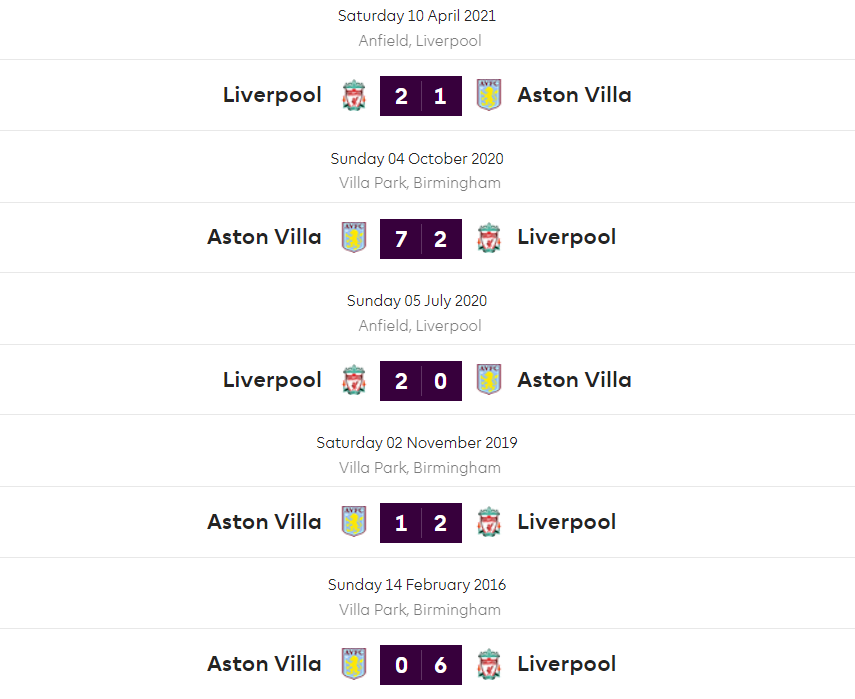Open the 2-0 Liverpool vs Aston Villa score
Image resolution: width=855 pixels, height=699 pixels.
(421, 380)
